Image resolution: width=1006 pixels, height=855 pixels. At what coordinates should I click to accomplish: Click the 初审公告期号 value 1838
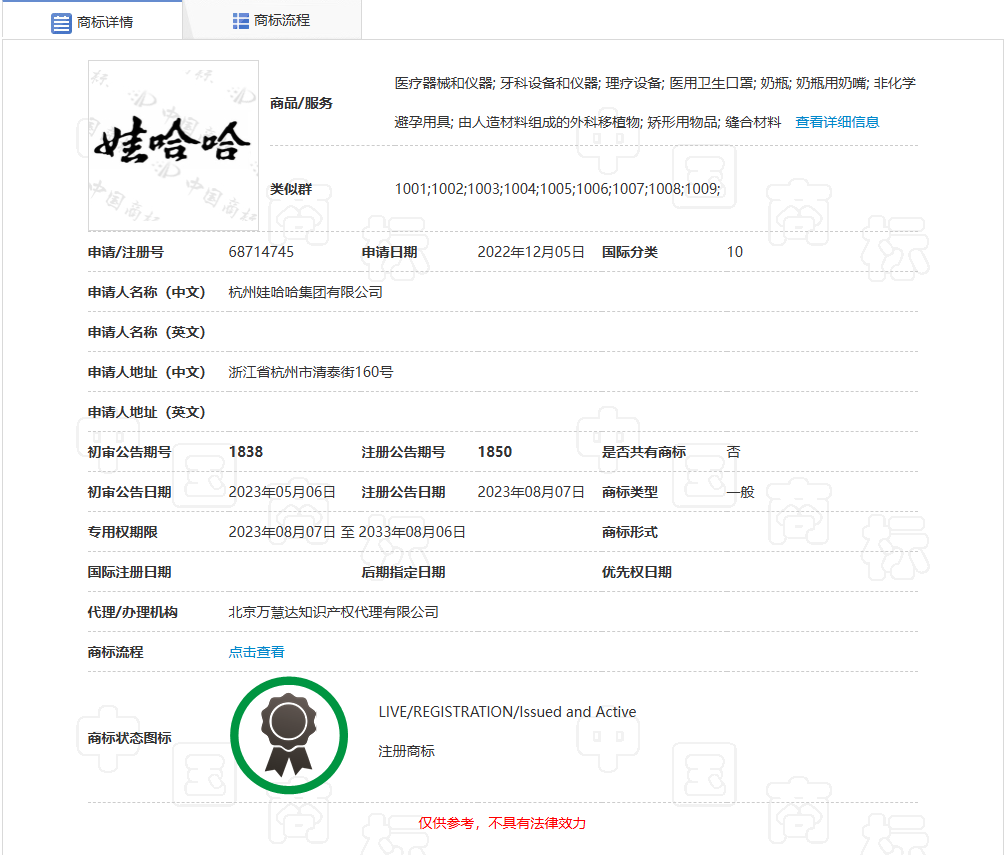(246, 452)
